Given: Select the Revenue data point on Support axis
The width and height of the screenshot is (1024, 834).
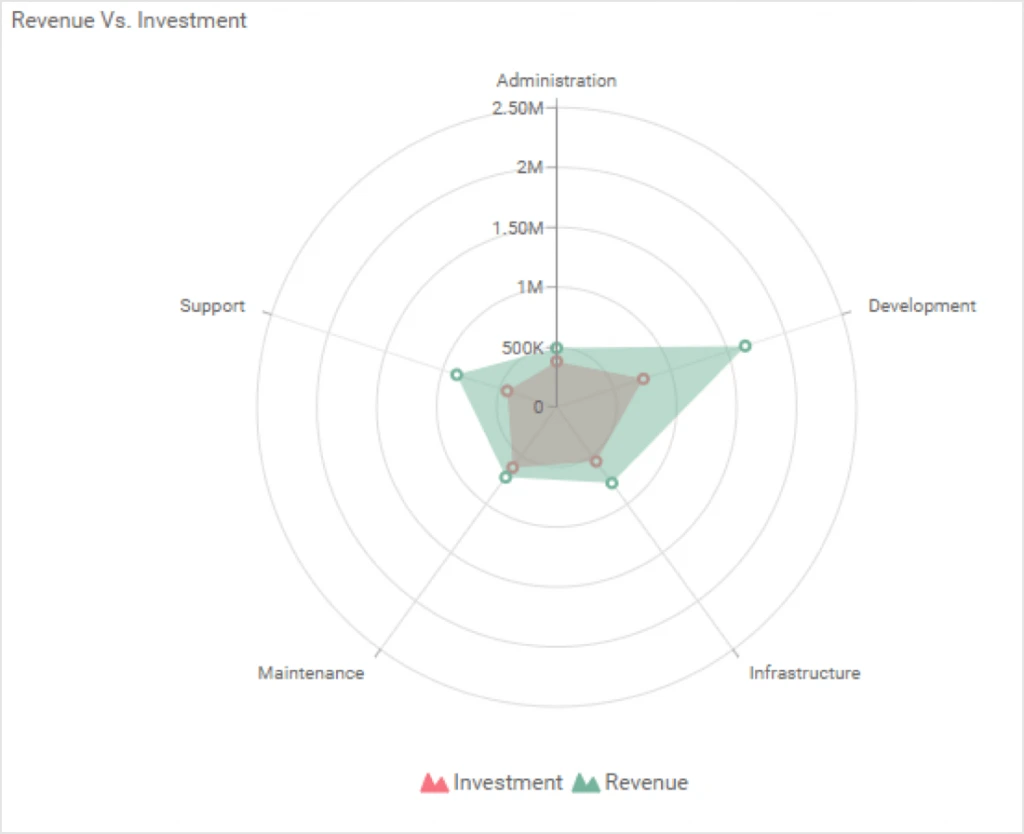Looking at the screenshot, I should coord(456,374).
